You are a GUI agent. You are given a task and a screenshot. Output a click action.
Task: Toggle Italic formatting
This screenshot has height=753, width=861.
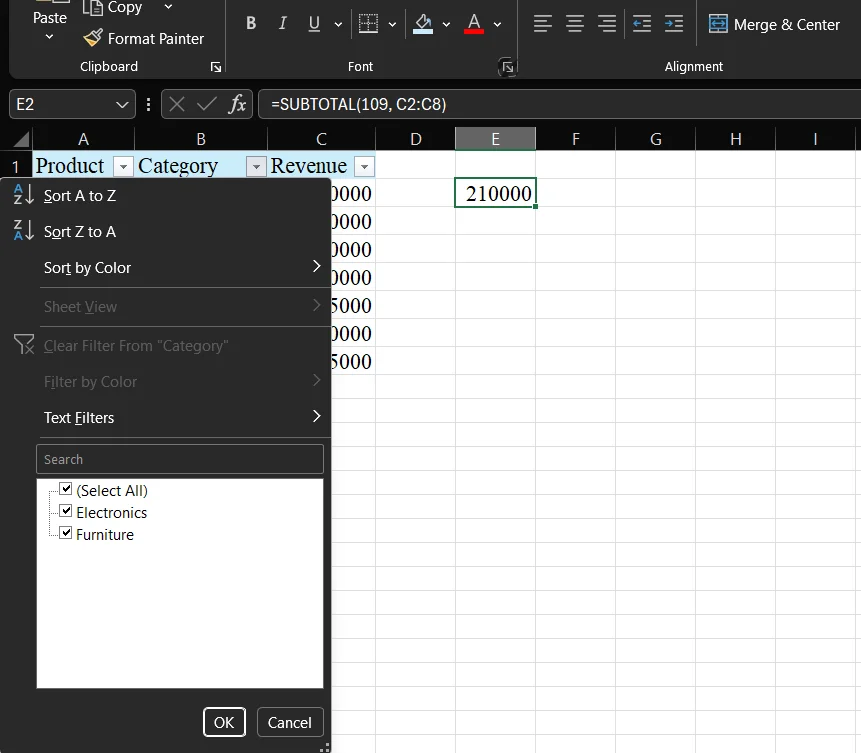(282, 23)
